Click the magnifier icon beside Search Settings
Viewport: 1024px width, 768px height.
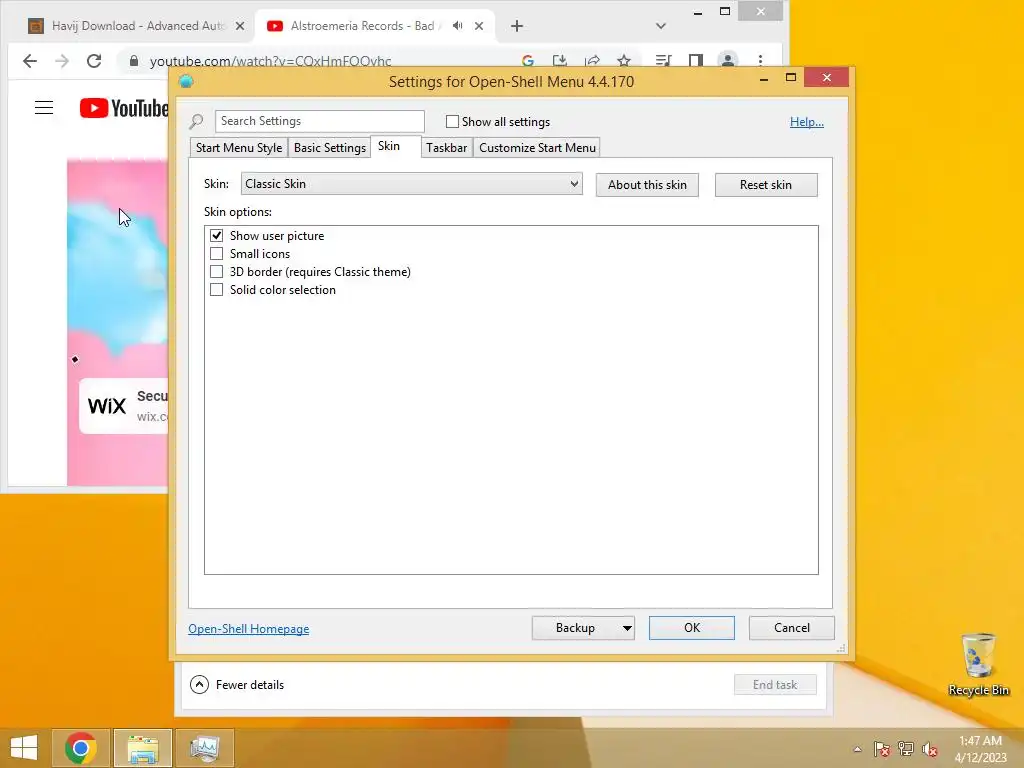click(x=196, y=121)
